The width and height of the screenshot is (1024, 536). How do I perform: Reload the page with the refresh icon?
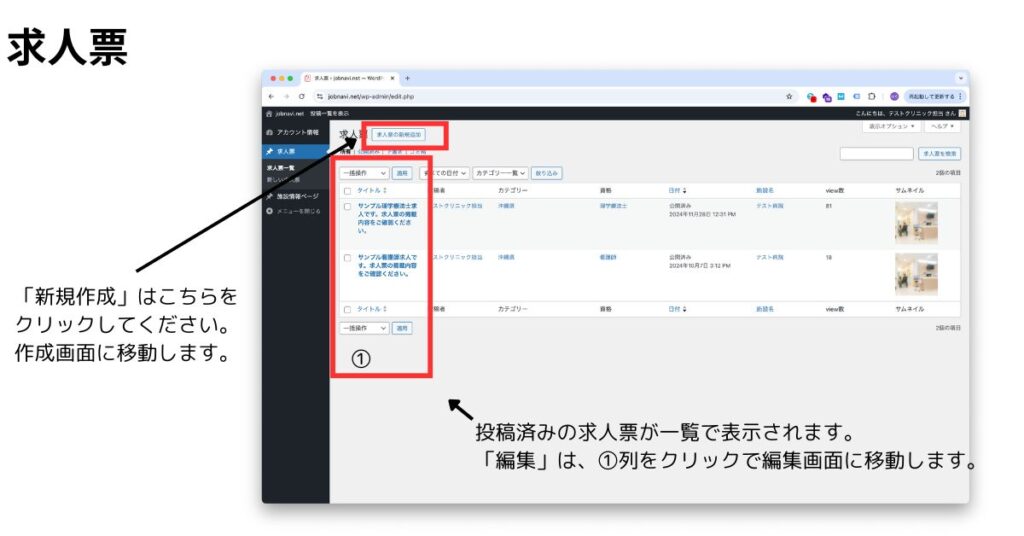click(x=301, y=96)
